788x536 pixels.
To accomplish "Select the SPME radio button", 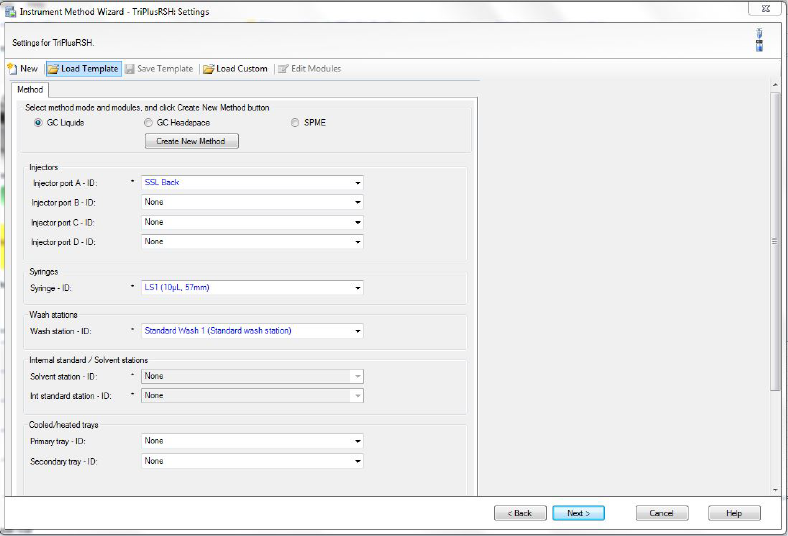I will [295, 123].
